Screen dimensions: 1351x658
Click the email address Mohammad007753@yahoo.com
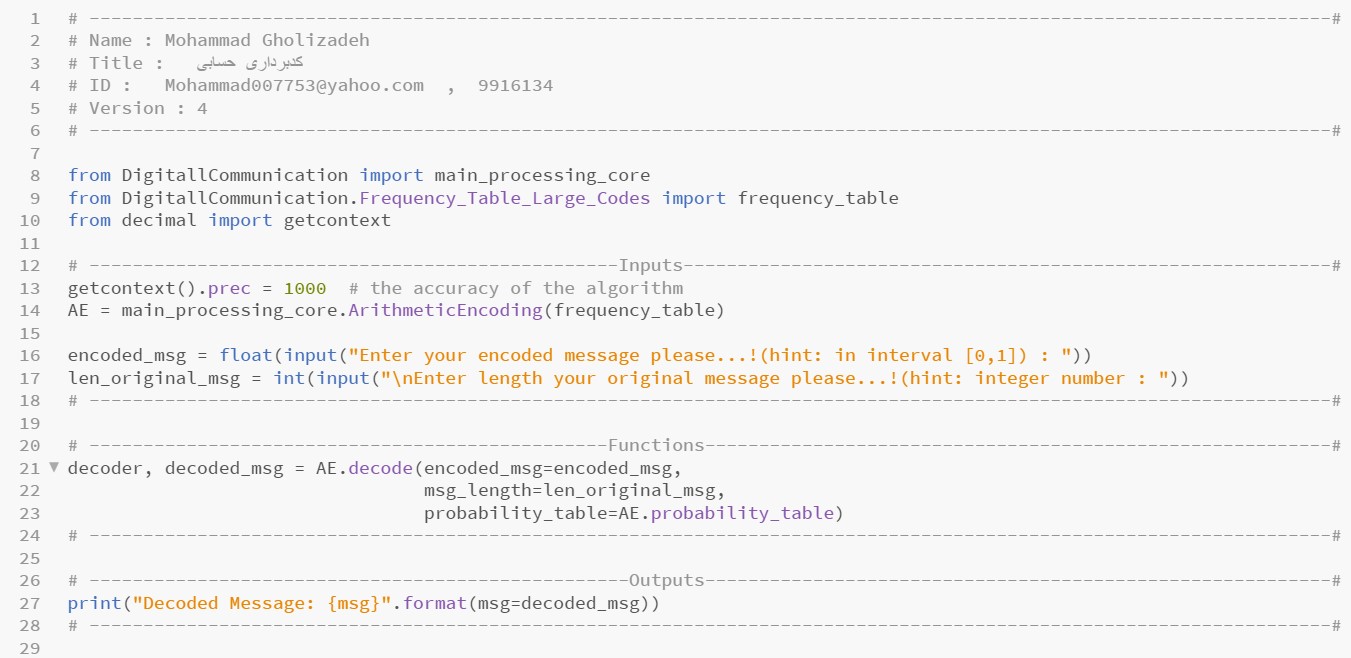point(294,86)
